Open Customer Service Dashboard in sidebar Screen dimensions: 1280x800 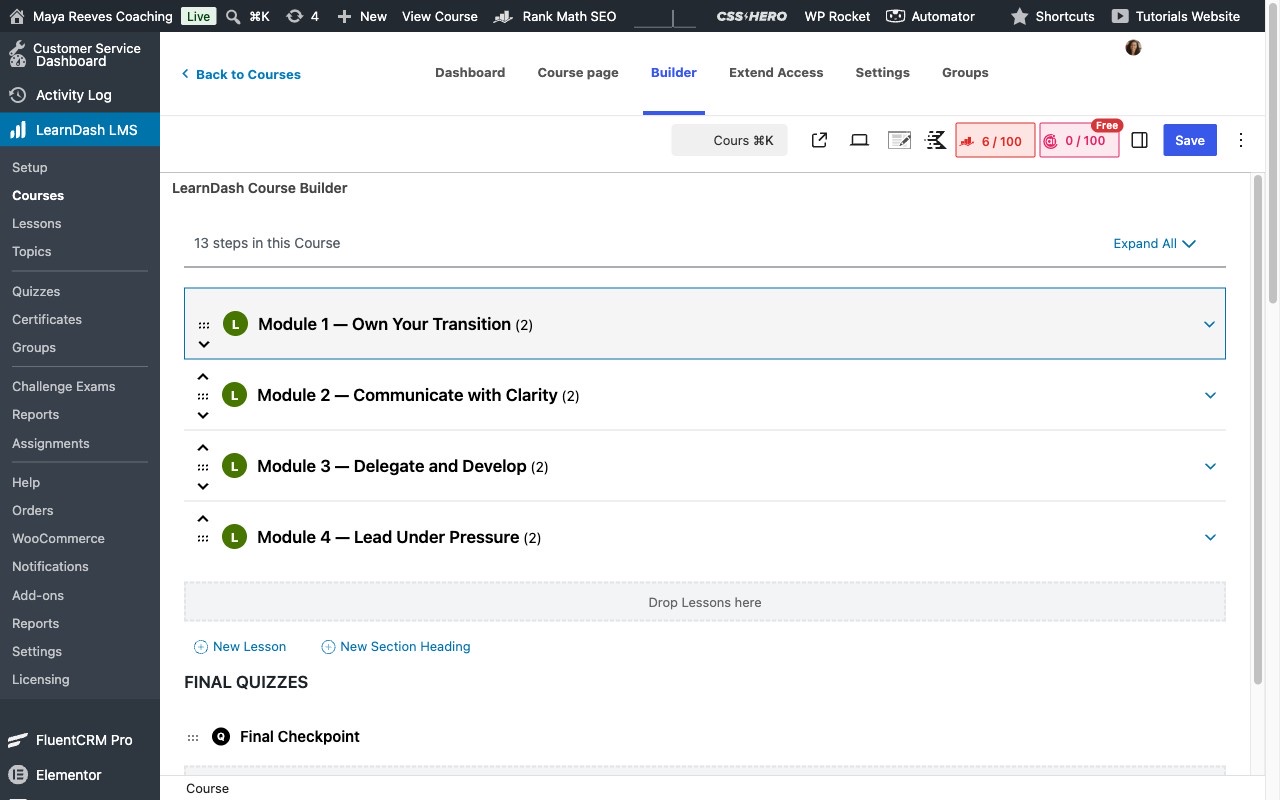[80, 54]
